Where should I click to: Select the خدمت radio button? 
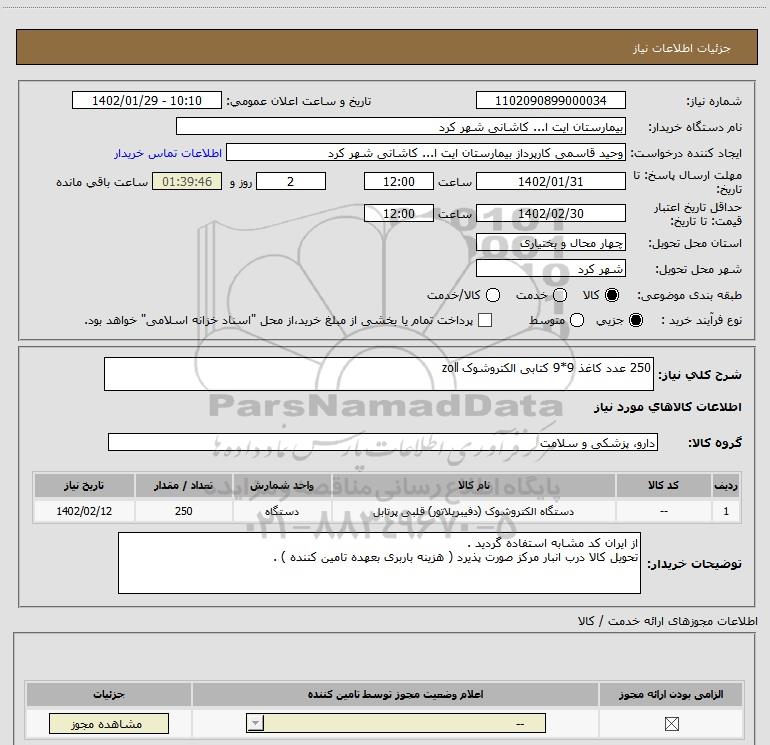click(x=560, y=295)
